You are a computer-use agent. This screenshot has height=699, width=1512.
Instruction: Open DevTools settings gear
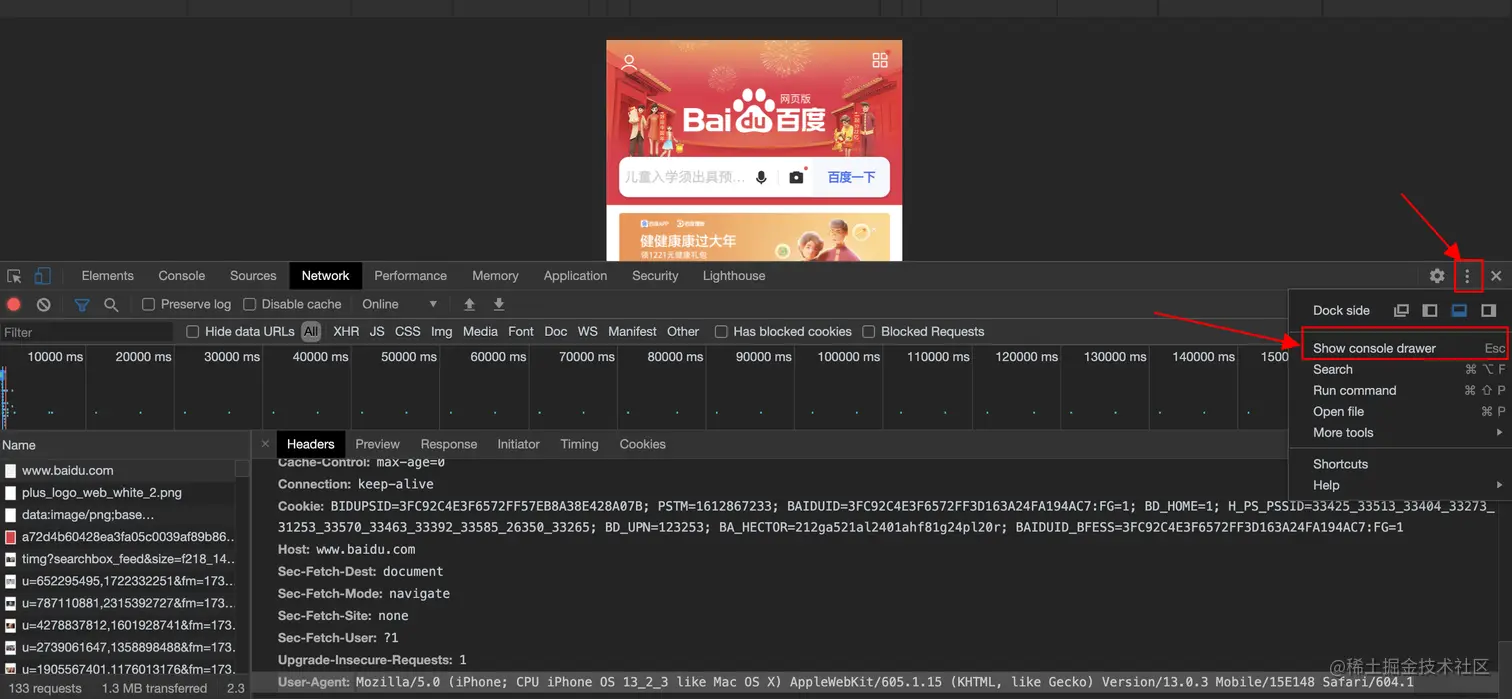pyautogui.click(x=1437, y=276)
